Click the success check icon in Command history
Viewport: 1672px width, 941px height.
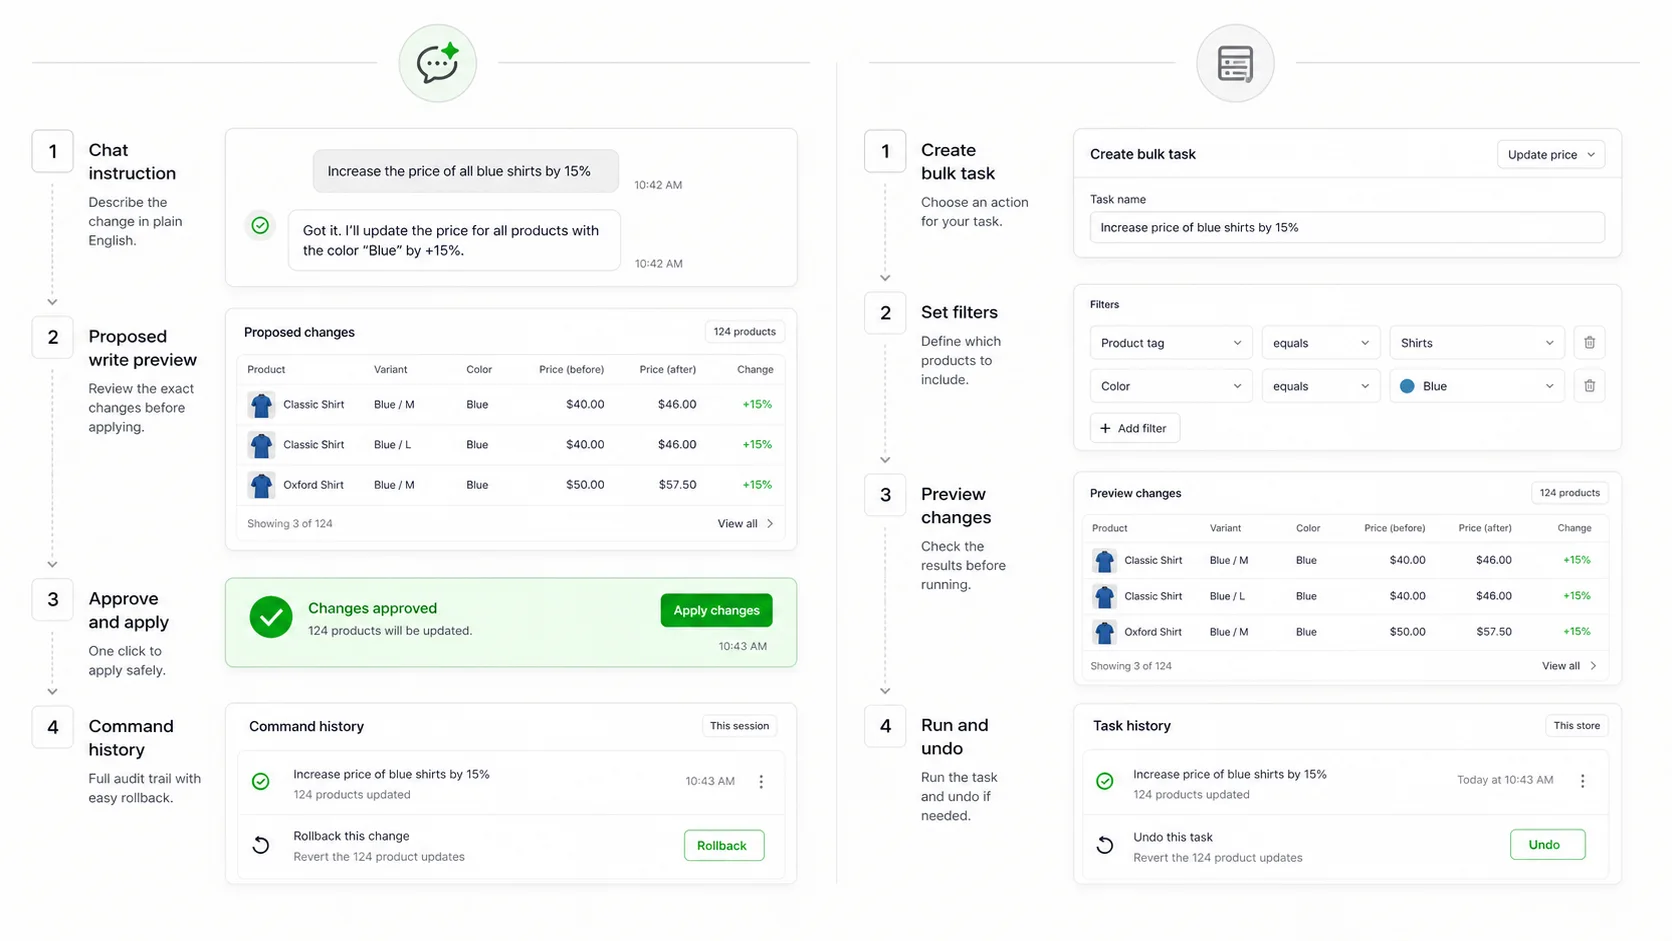[x=260, y=782]
